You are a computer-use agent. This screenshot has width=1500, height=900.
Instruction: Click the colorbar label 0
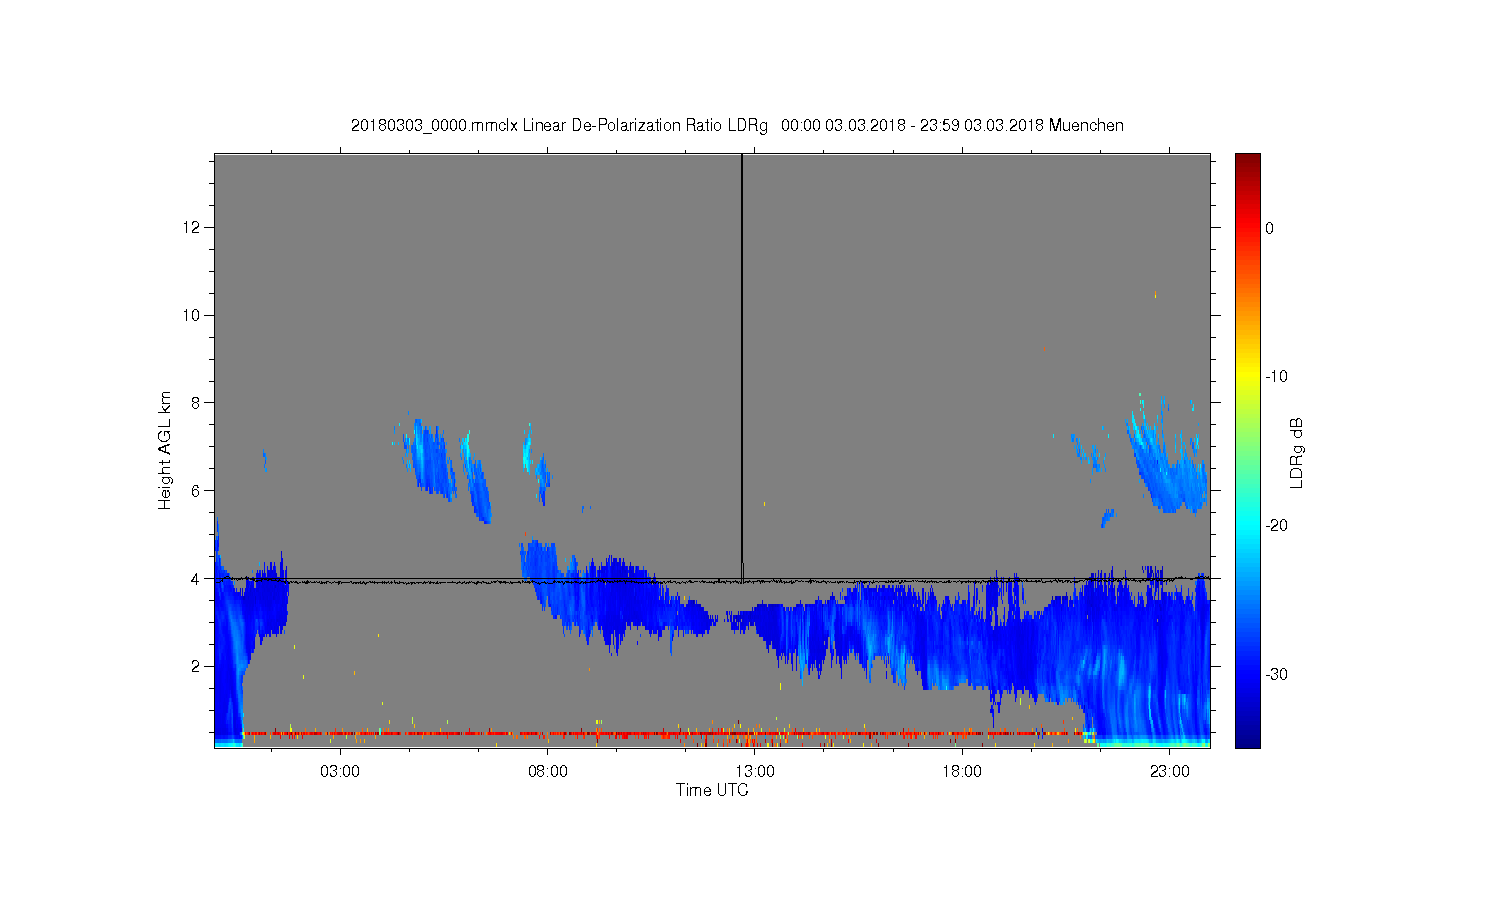coord(1269,228)
